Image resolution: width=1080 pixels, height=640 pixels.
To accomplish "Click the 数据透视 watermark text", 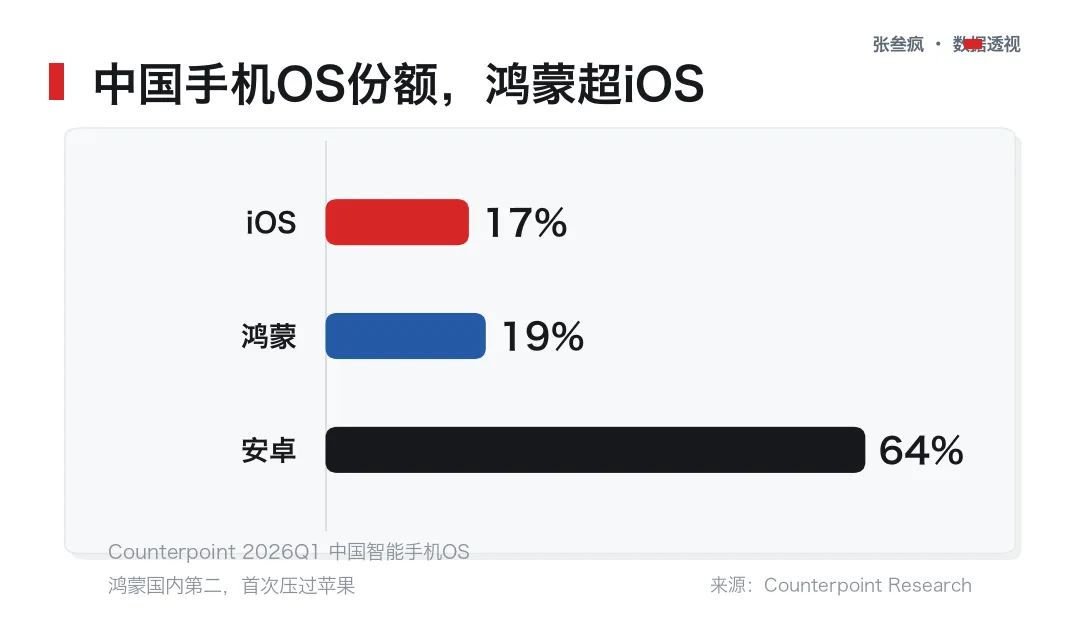I will [x=986, y=44].
